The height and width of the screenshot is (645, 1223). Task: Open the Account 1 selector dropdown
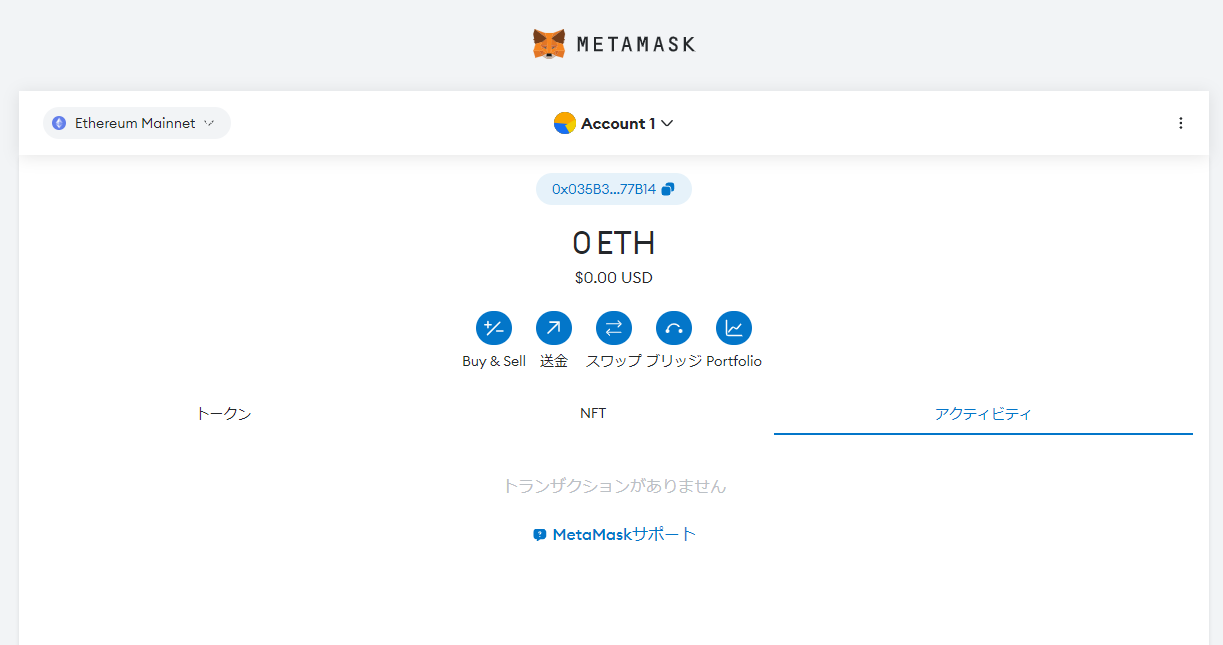(x=613, y=123)
